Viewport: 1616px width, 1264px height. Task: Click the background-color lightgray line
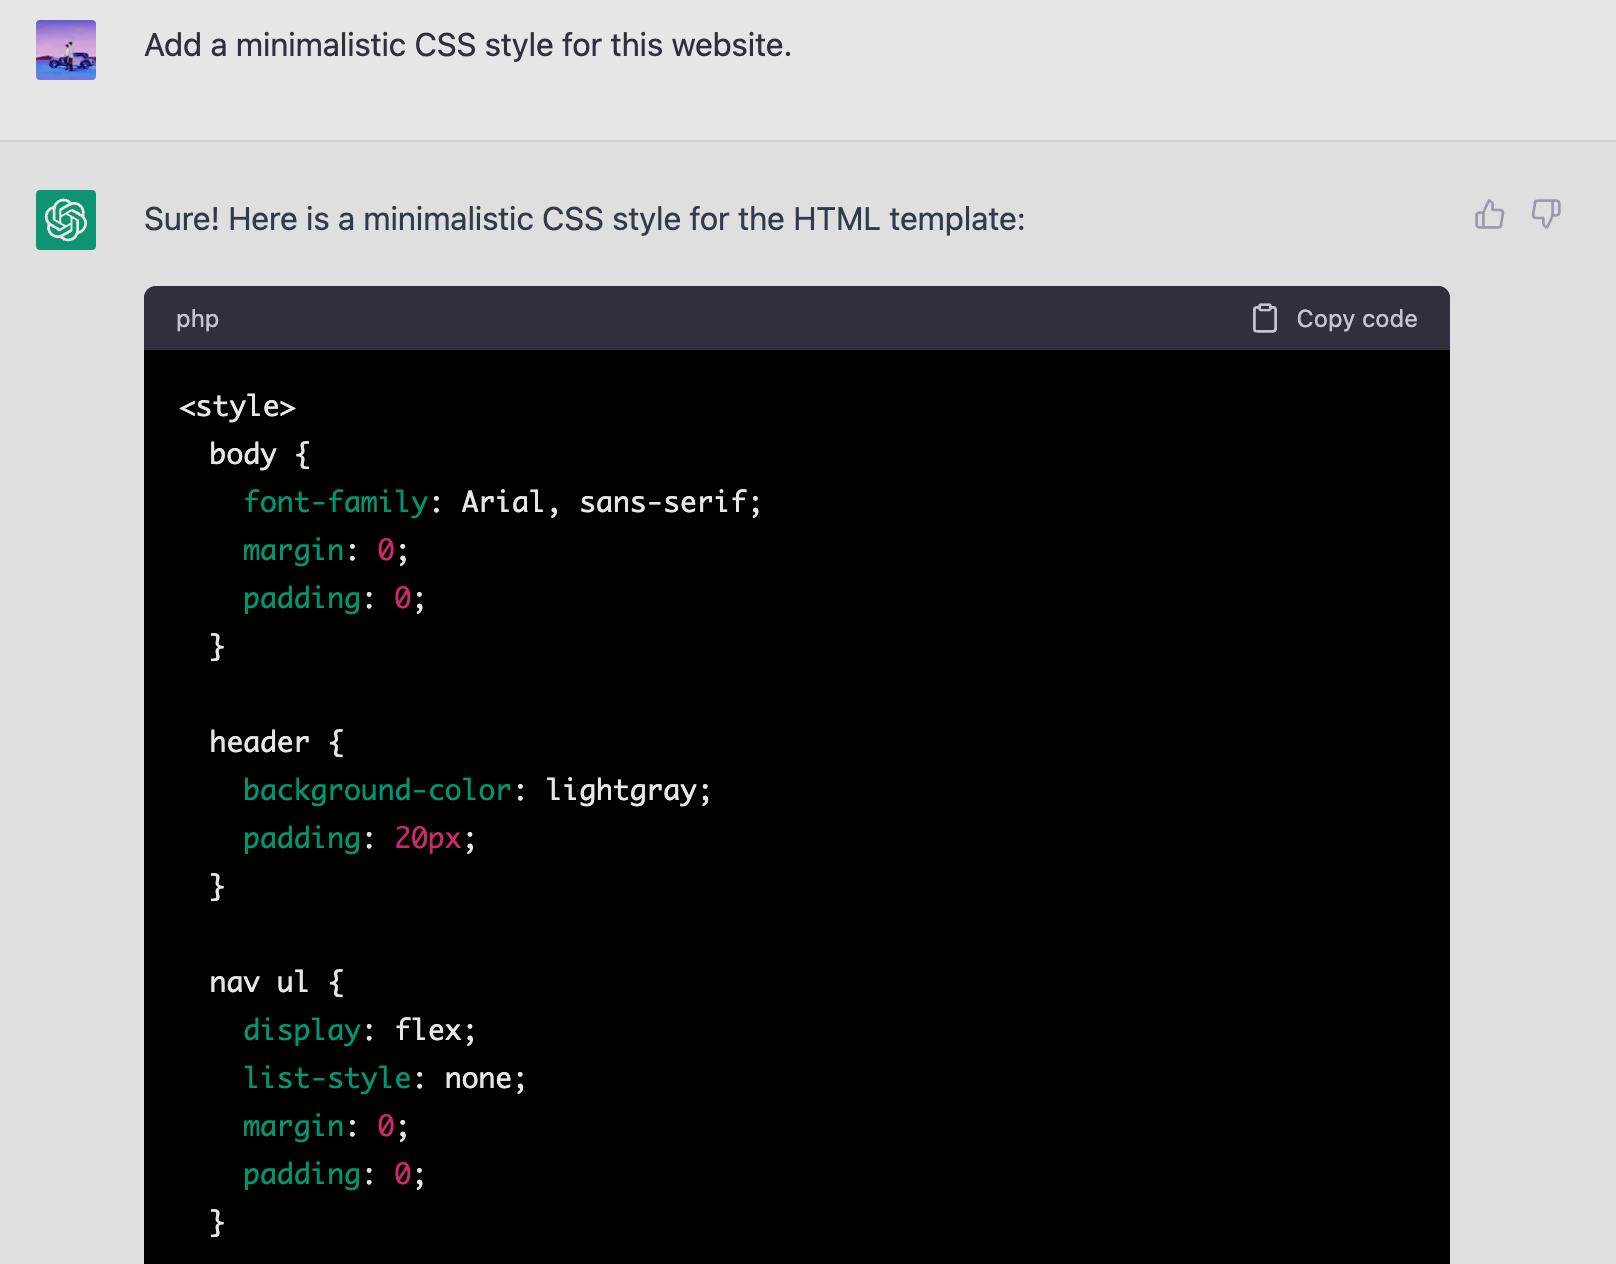point(476,790)
